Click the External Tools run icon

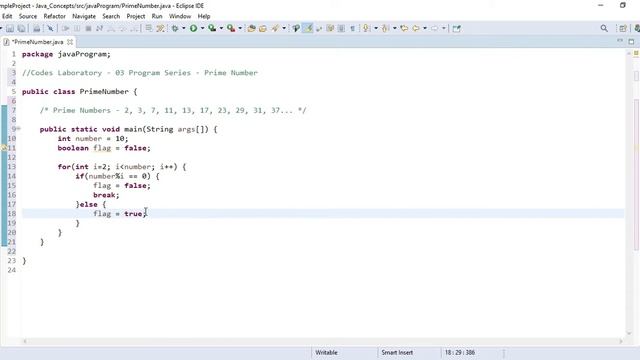(231, 28)
